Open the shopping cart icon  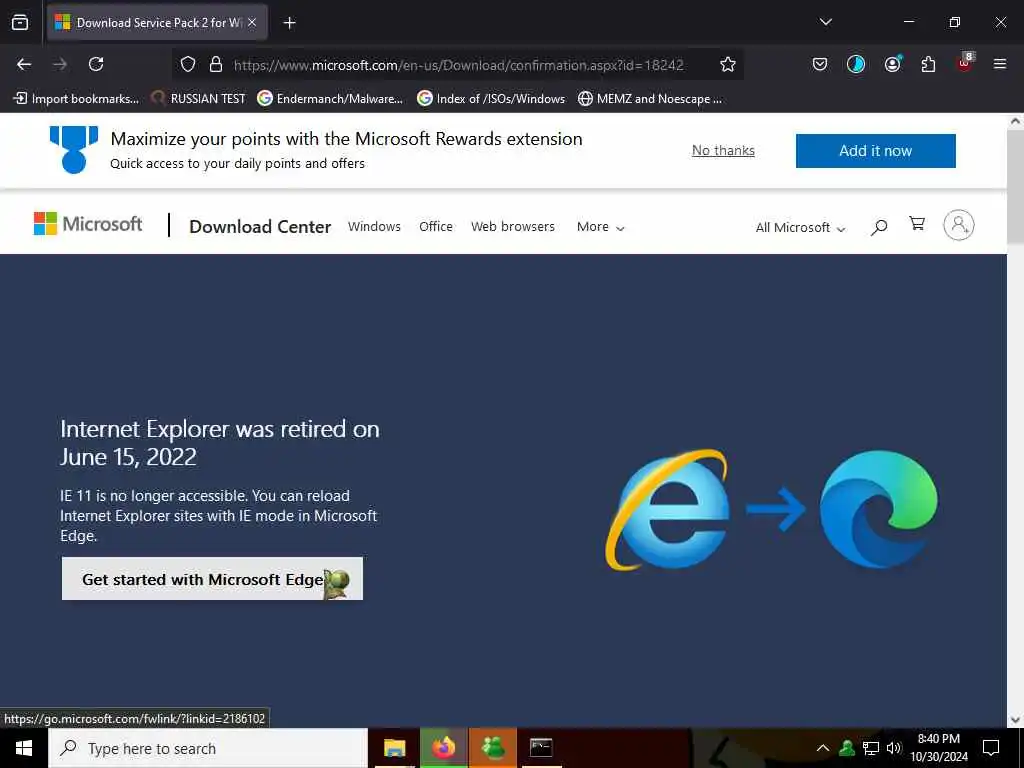(917, 224)
